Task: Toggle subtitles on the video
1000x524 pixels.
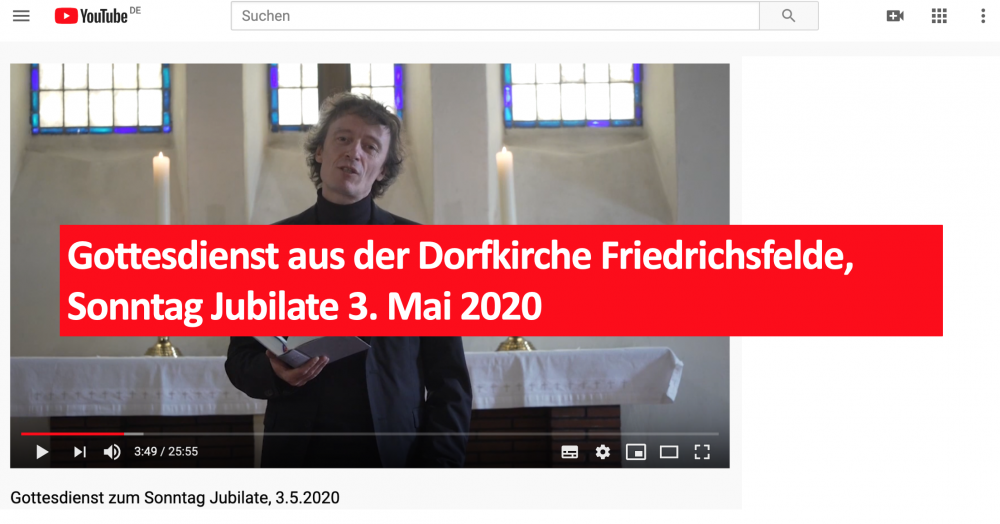Action: coord(570,452)
